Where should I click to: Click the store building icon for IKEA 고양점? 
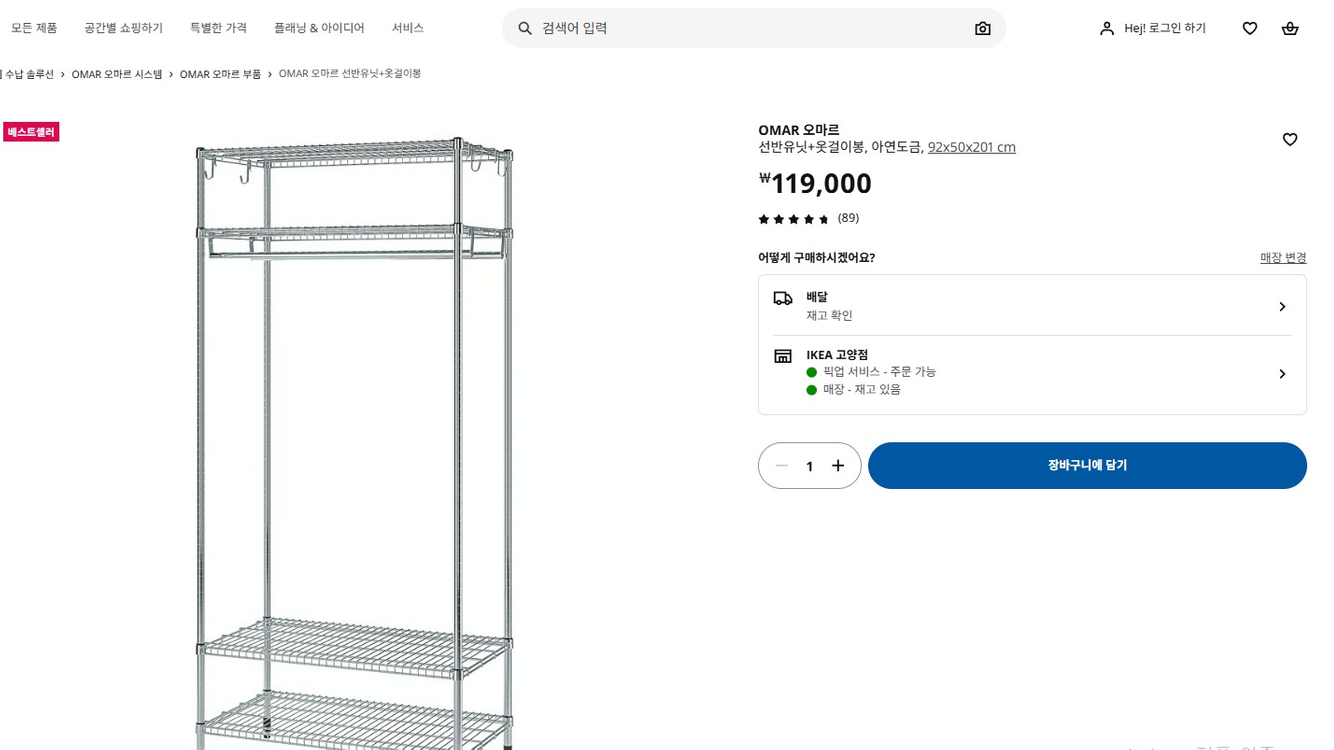pyautogui.click(x=783, y=356)
